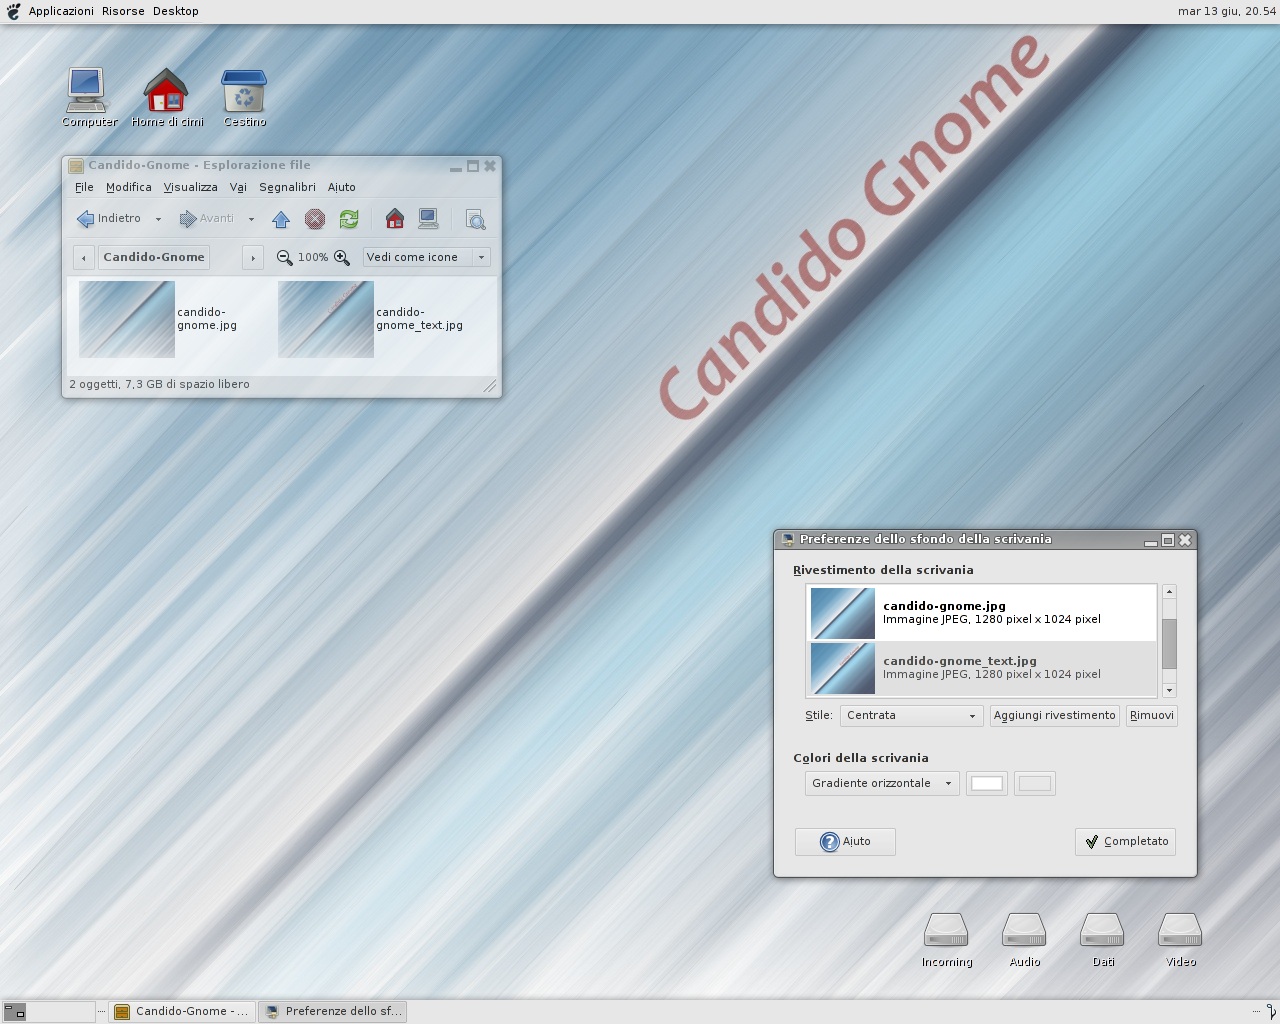The width and height of the screenshot is (1280, 1024).
Task: Open the Risorse panel menu
Action: [123, 11]
